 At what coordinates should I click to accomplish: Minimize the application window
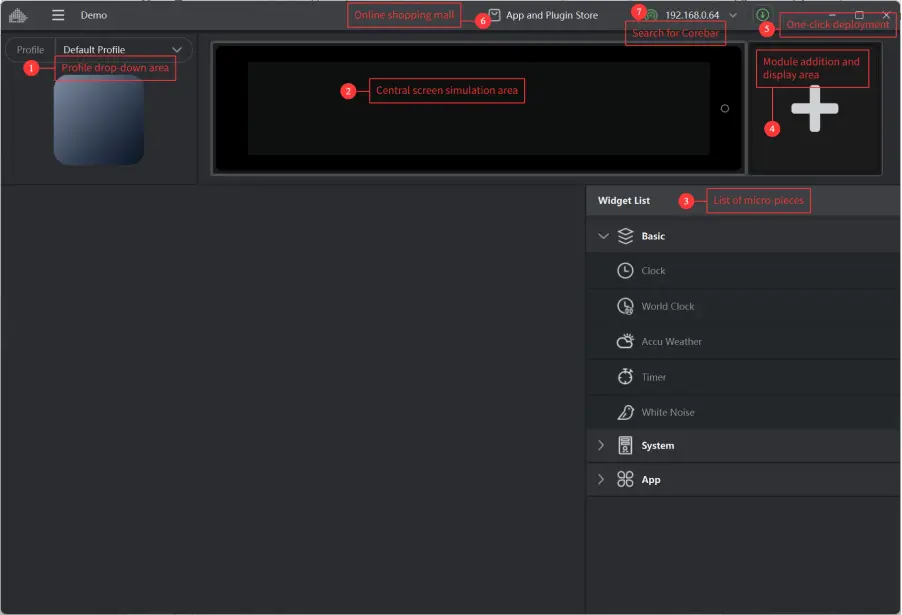coord(832,15)
